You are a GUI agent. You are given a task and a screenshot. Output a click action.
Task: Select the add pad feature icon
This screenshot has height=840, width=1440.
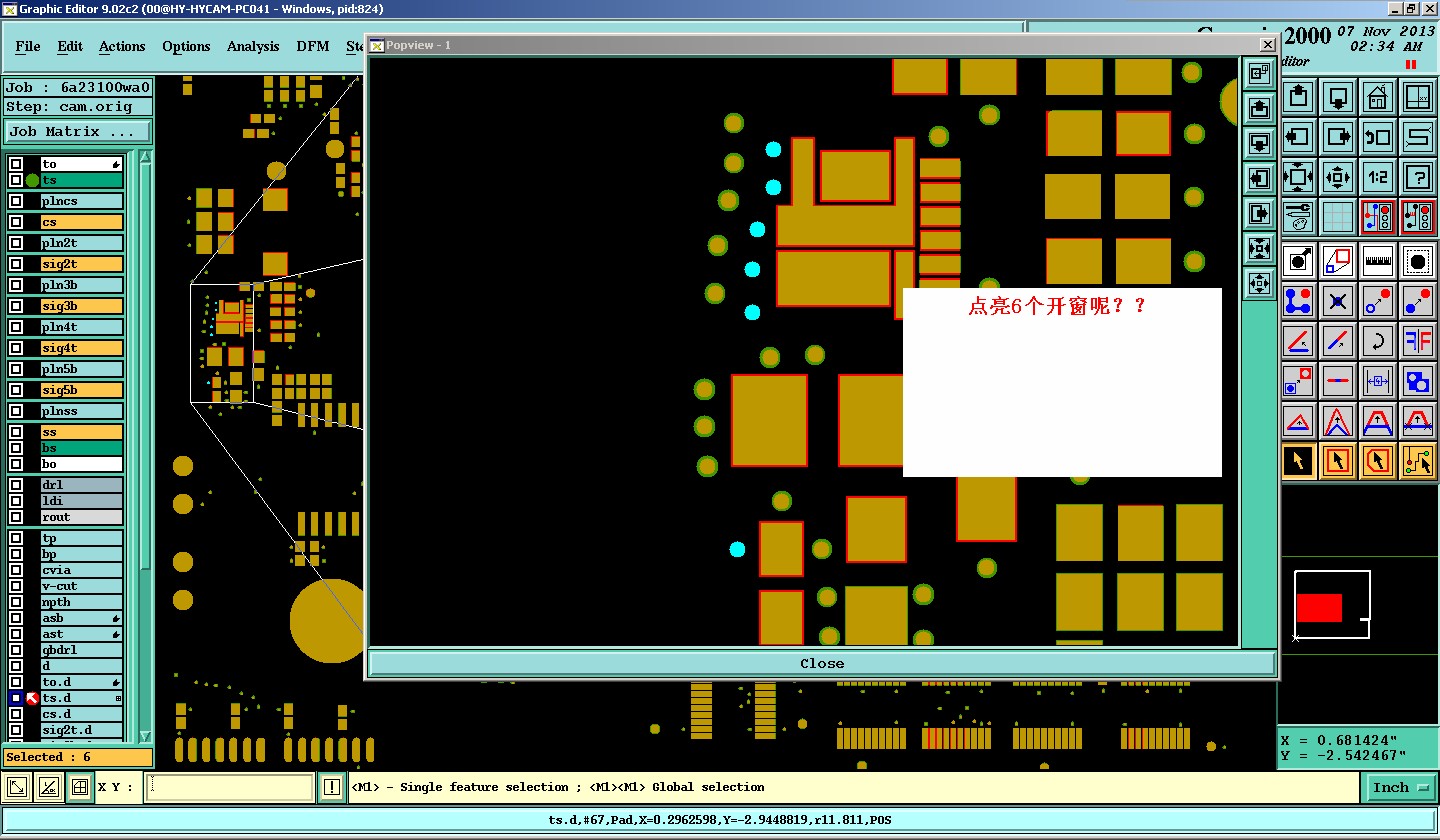[1298, 261]
